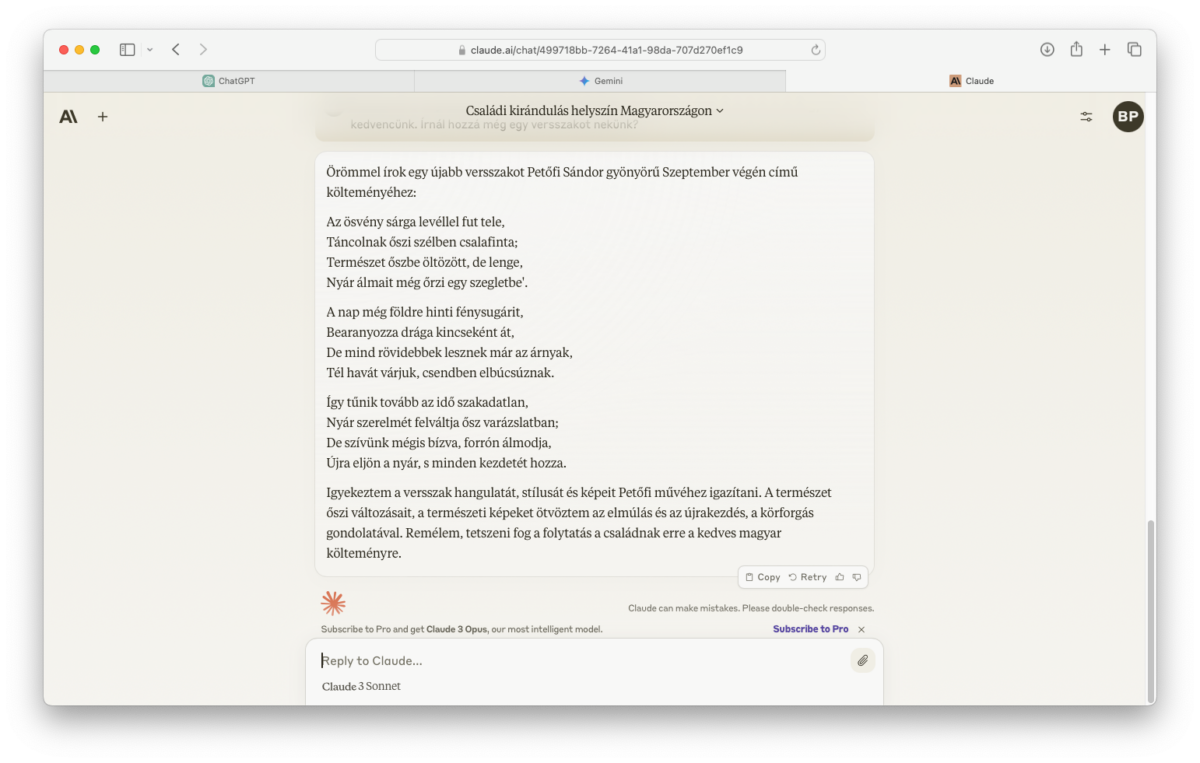Open the BP user profile avatar
The height and width of the screenshot is (763, 1200).
click(1128, 117)
